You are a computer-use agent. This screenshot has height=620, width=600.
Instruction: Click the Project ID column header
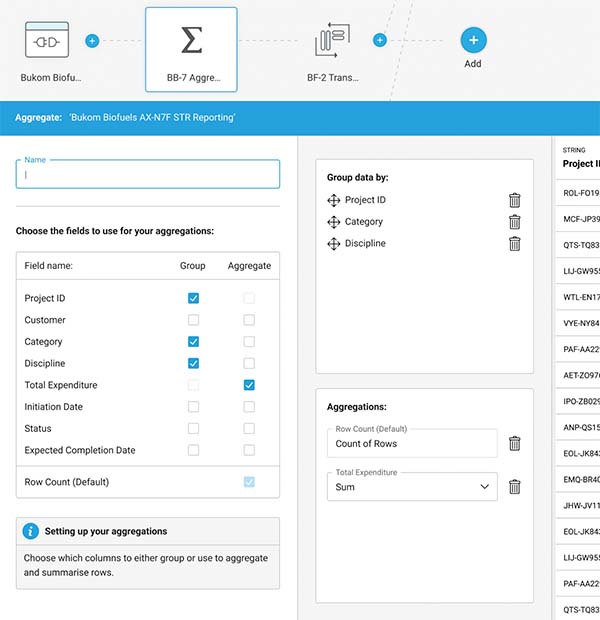pyautogui.click(x=580, y=164)
